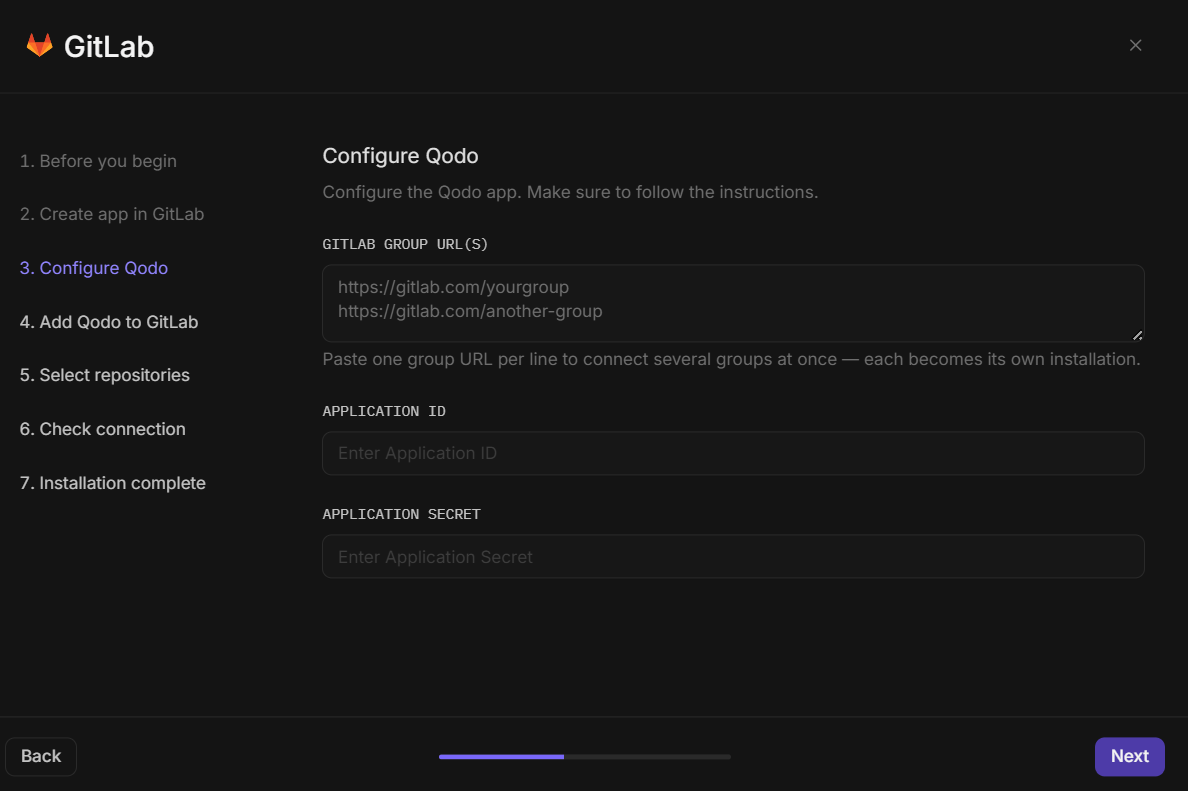Viewport: 1188px width, 791px height.
Task: Click the Next button
Action: click(1129, 756)
